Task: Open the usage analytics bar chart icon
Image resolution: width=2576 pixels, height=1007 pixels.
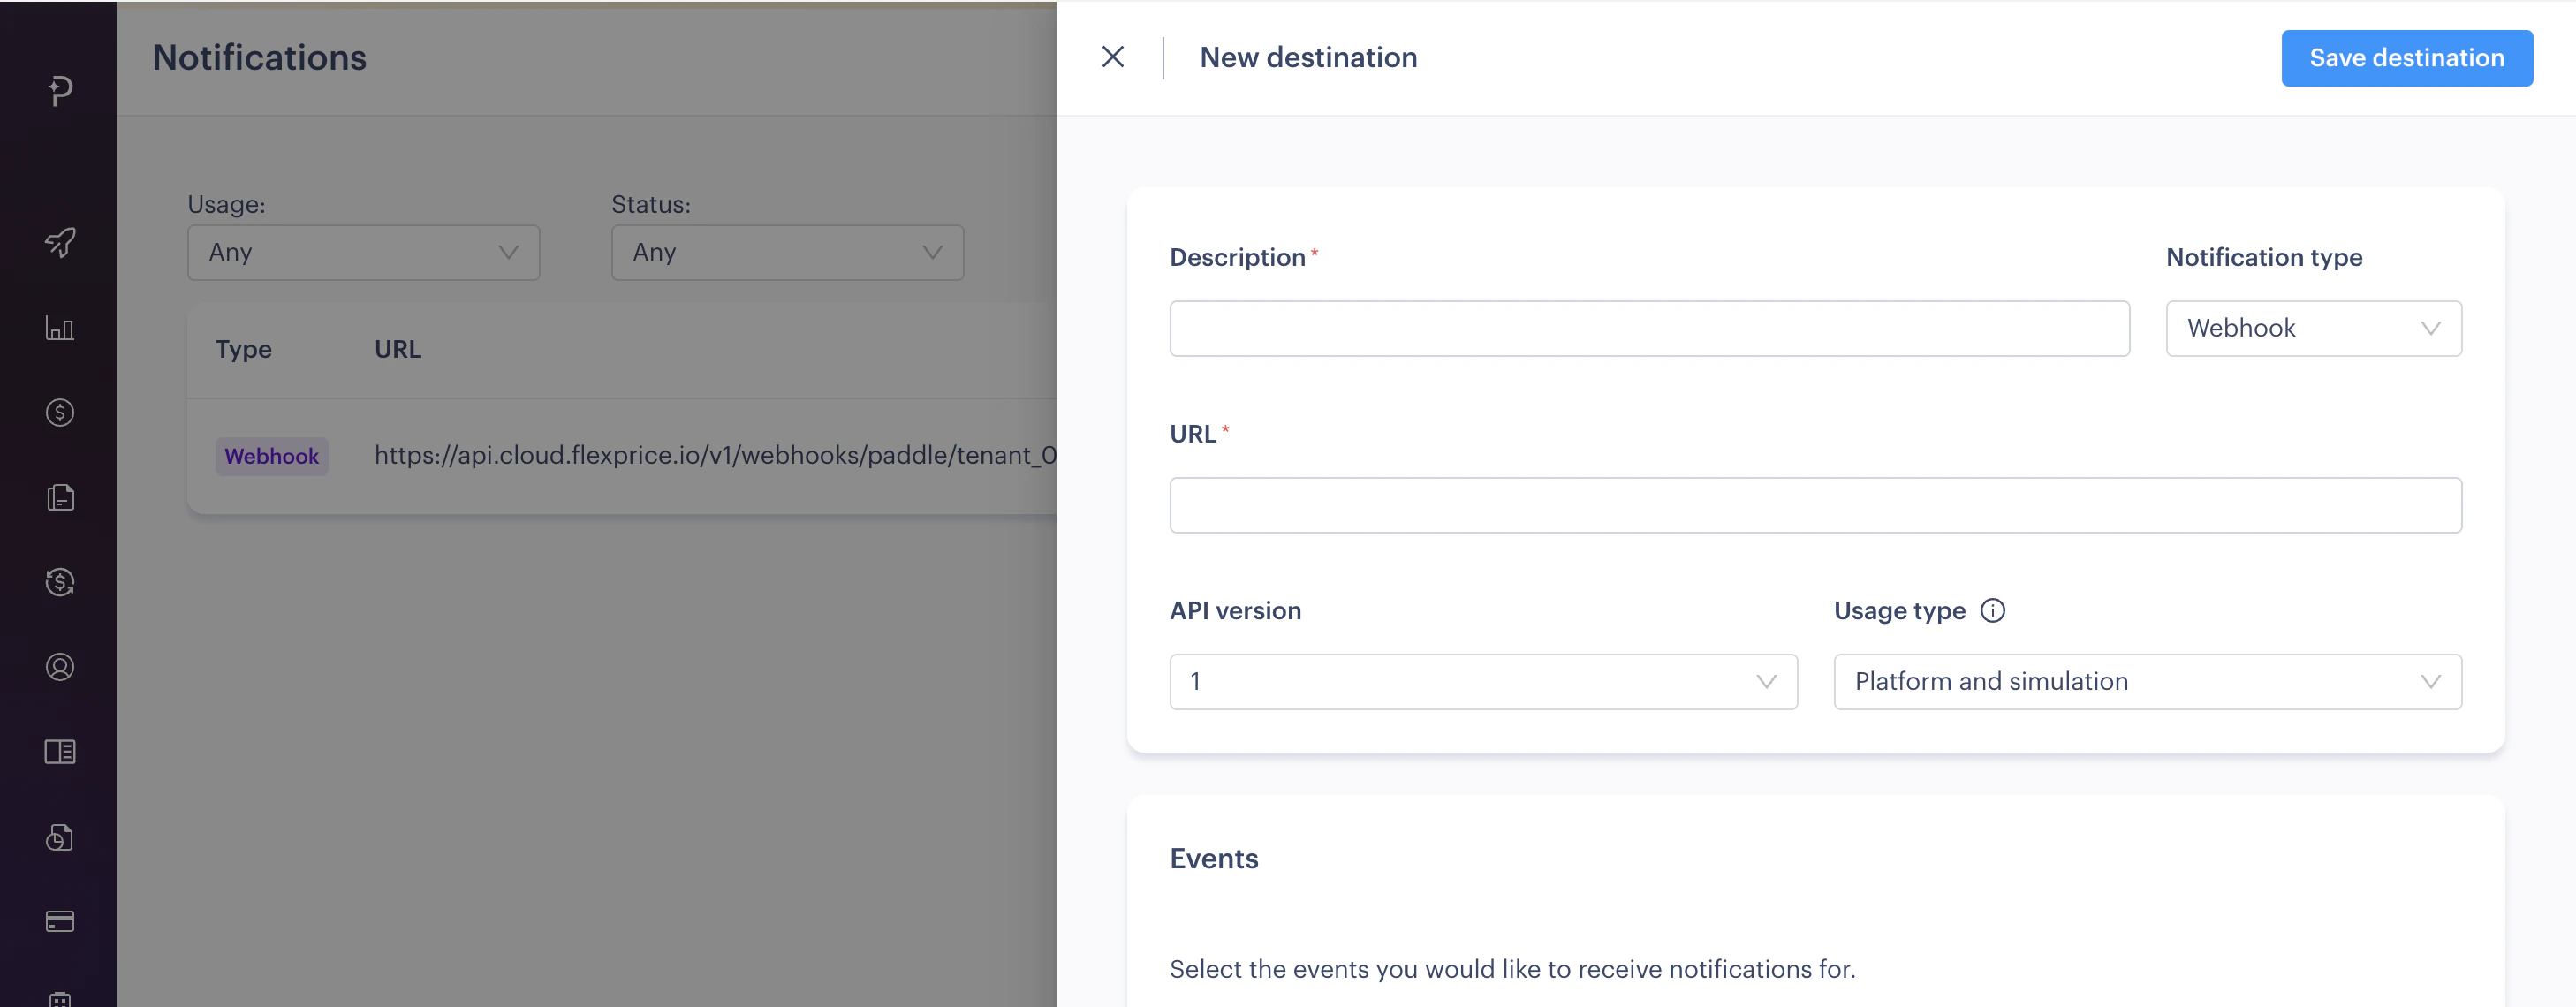Action: click(x=59, y=328)
